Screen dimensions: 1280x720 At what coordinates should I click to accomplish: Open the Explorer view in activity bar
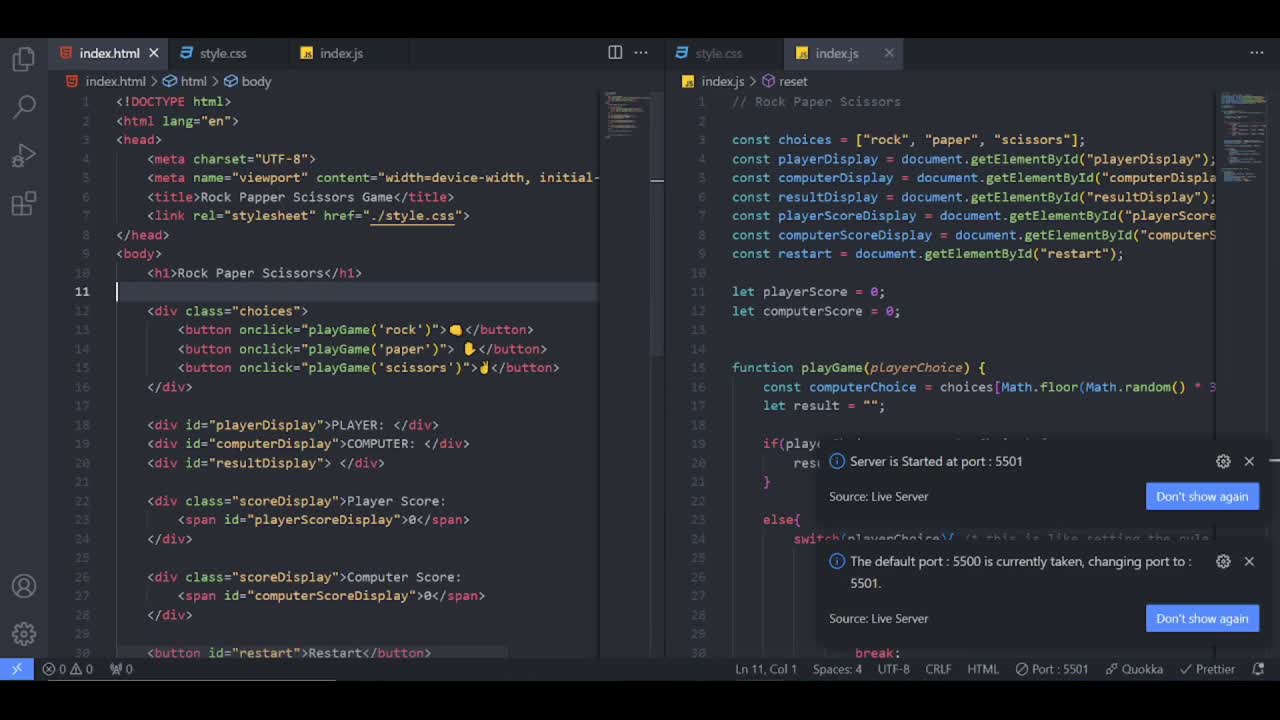tap(24, 60)
